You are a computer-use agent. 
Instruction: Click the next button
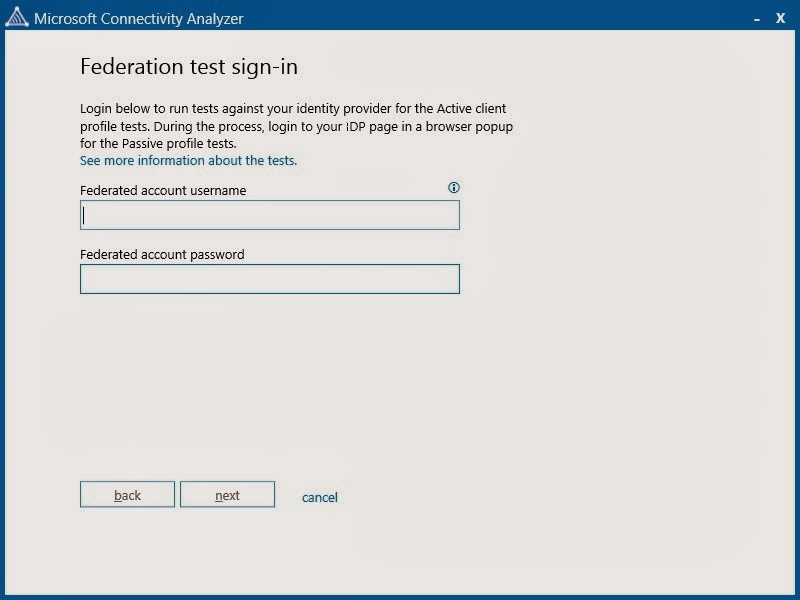pos(228,494)
